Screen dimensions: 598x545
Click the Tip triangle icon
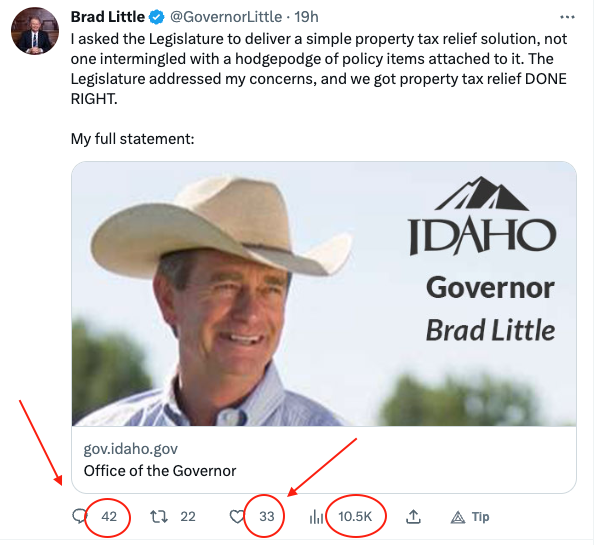coord(458,517)
